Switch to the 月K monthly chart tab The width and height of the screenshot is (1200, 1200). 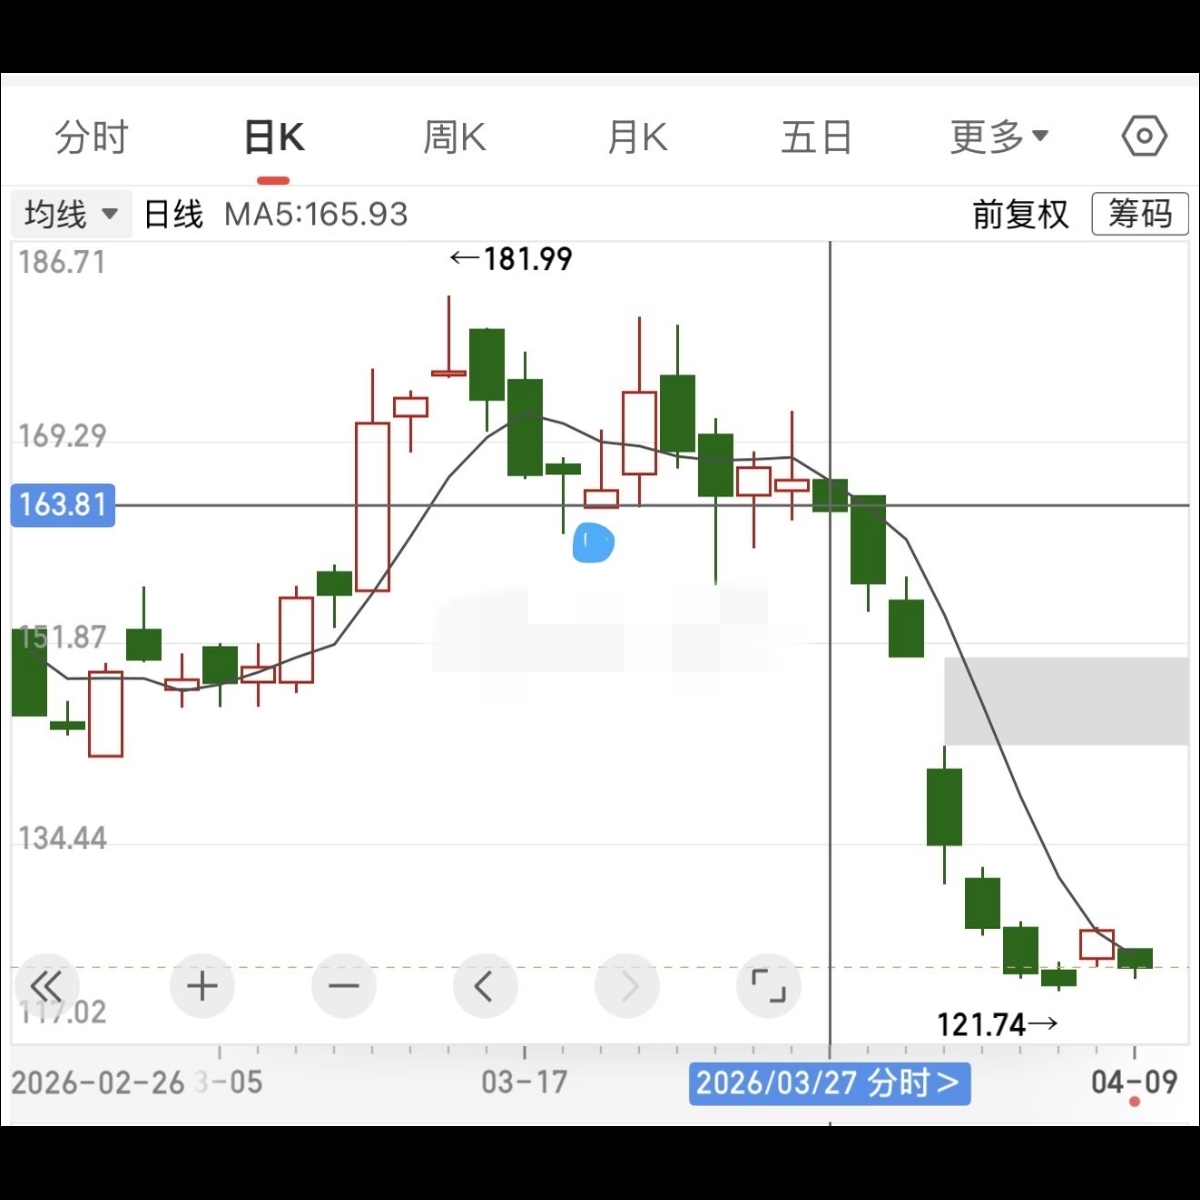coord(636,136)
